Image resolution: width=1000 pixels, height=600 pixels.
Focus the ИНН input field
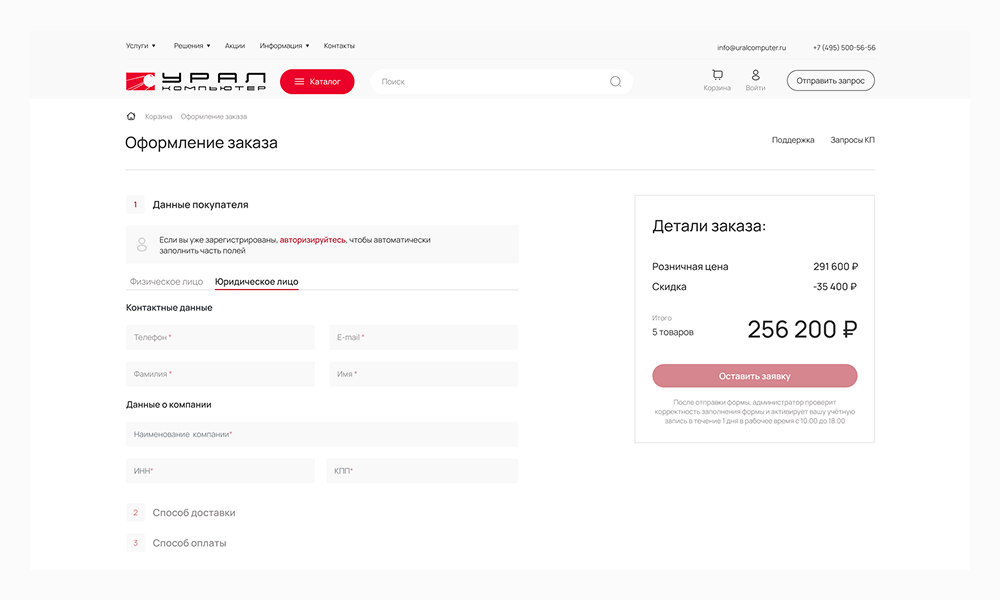(x=220, y=471)
